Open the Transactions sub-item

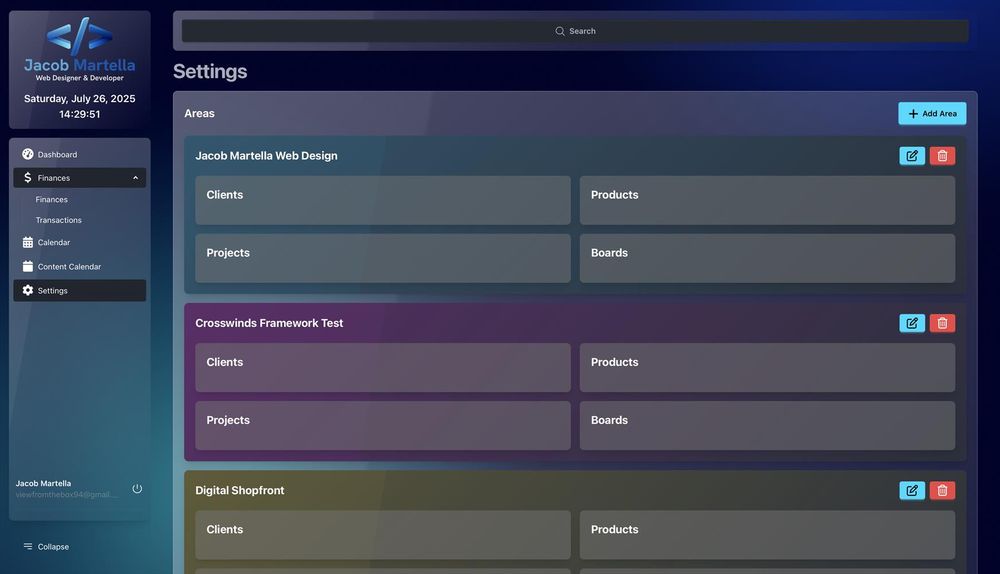[59, 220]
